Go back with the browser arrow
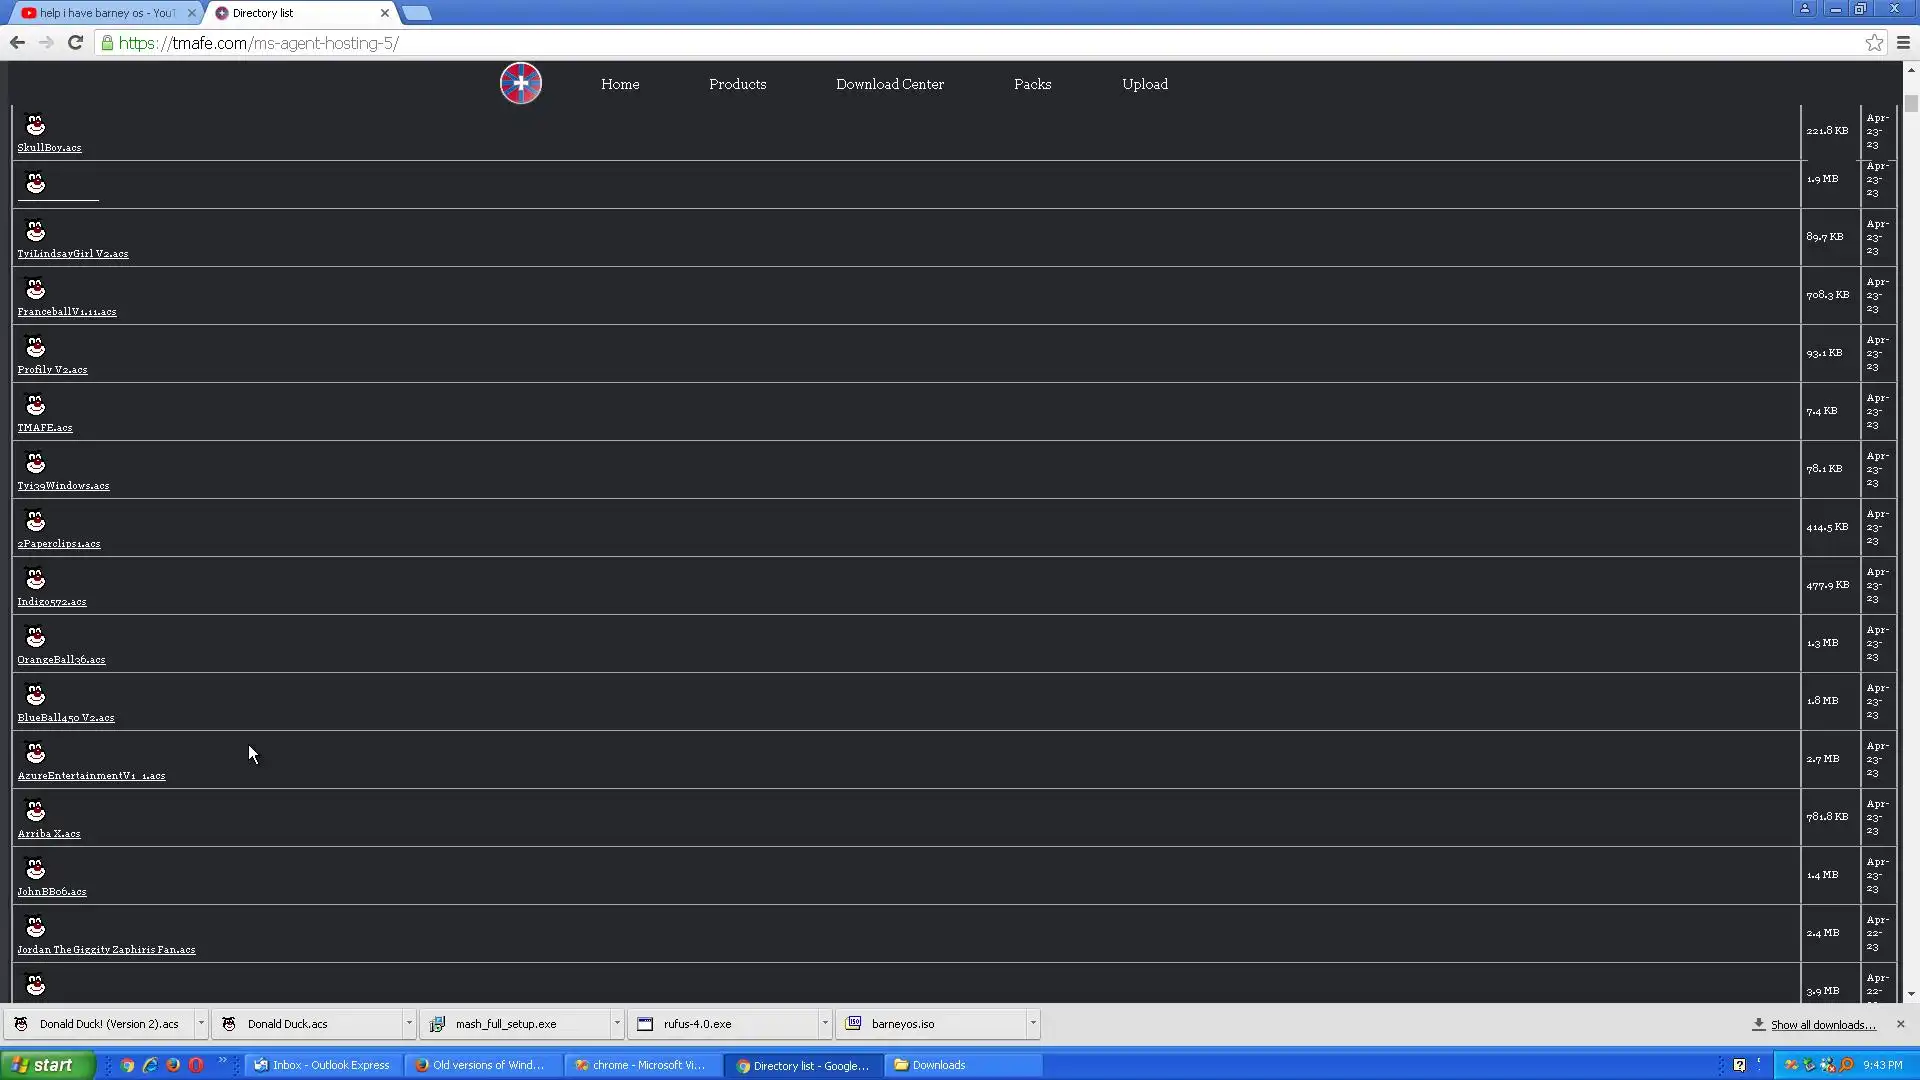The height and width of the screenshot is (1080, 1920). pyautogui.click(x=17, y=42)
